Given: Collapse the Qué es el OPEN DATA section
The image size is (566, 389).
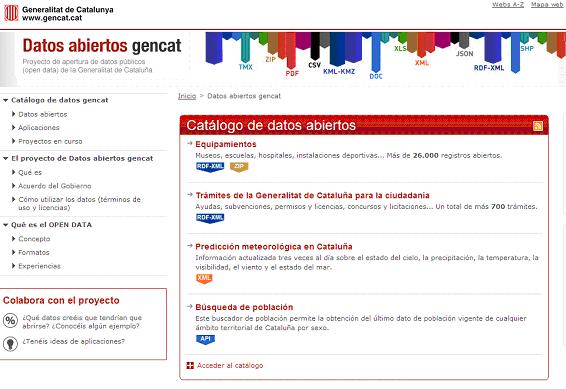Looking at the screenshot, I should click(x=5, y=225).
